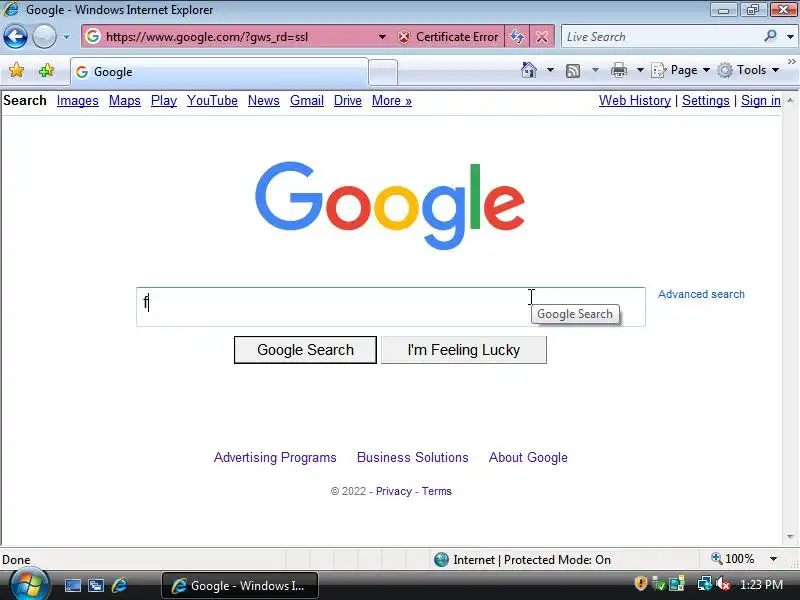
Task: Select the Google taskbar window button
Action: (x=240, y=586)
